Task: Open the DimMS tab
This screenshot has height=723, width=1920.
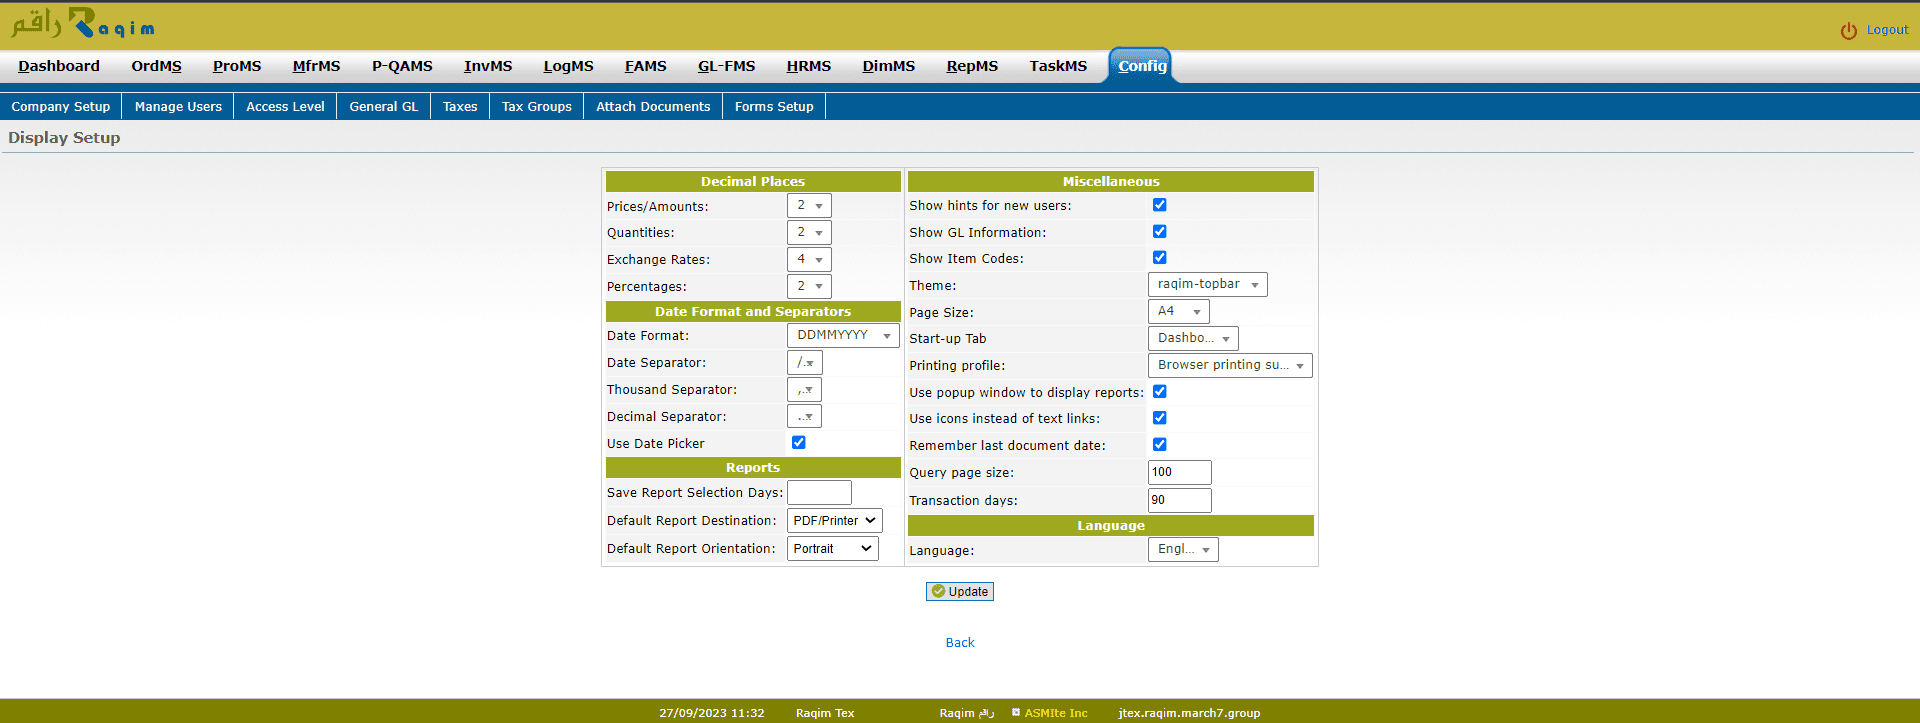Action: 888,66
